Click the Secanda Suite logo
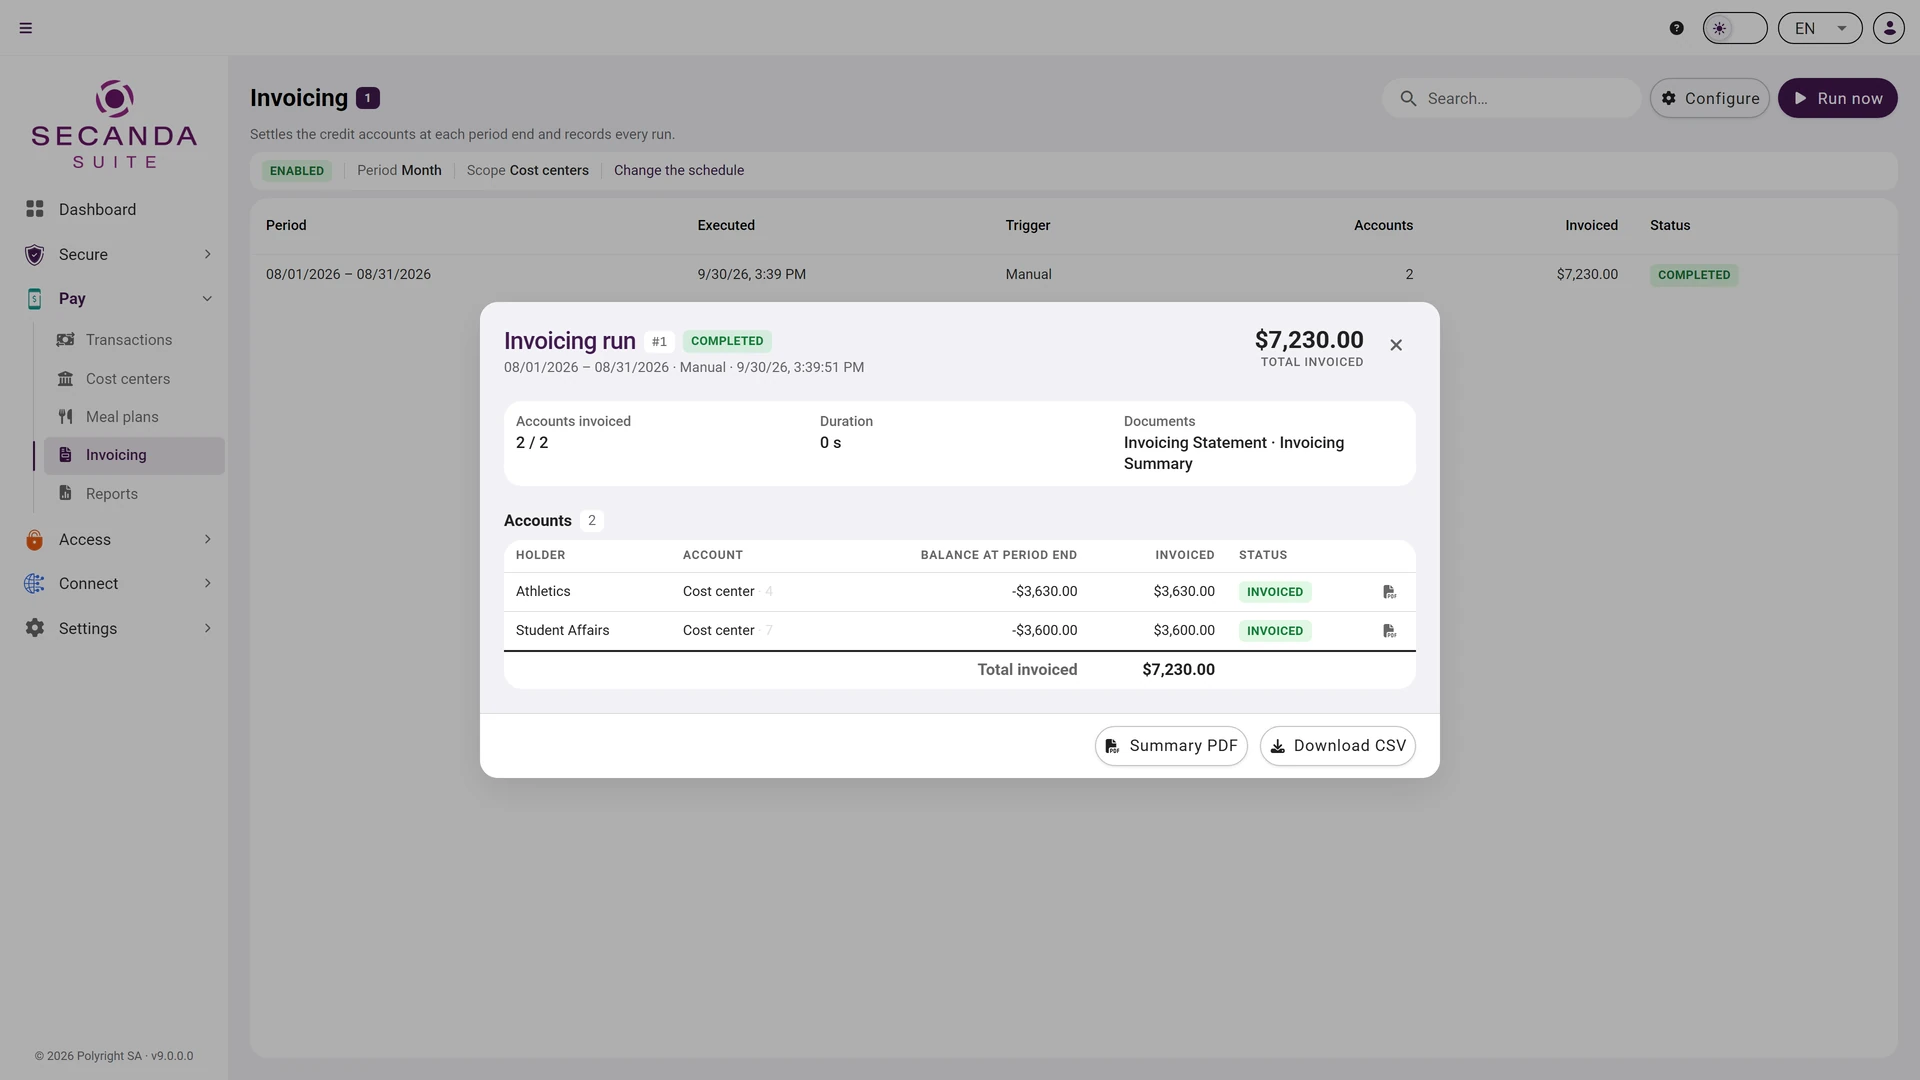The width and height of the screenshot is (1920, 1080). [114, 124]
